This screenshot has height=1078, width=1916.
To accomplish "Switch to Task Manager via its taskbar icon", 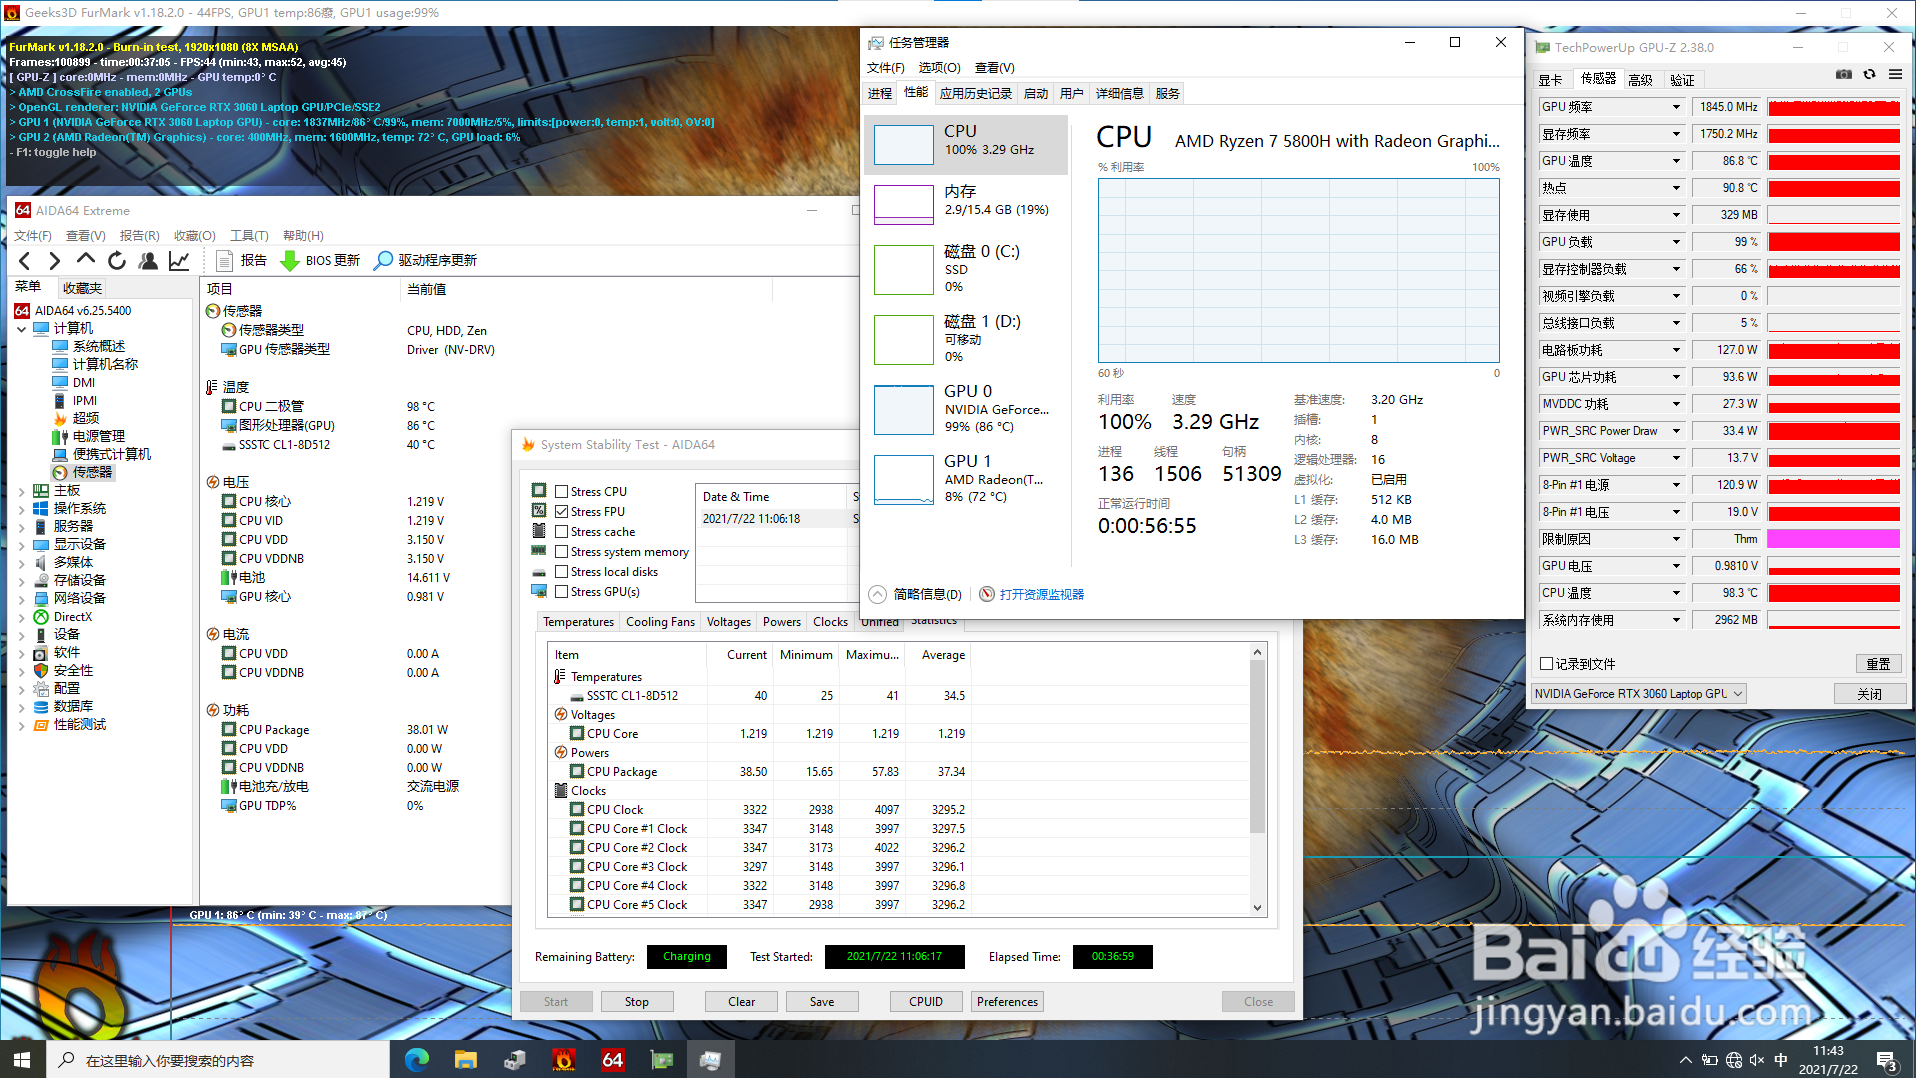I will coord(711,1060).
